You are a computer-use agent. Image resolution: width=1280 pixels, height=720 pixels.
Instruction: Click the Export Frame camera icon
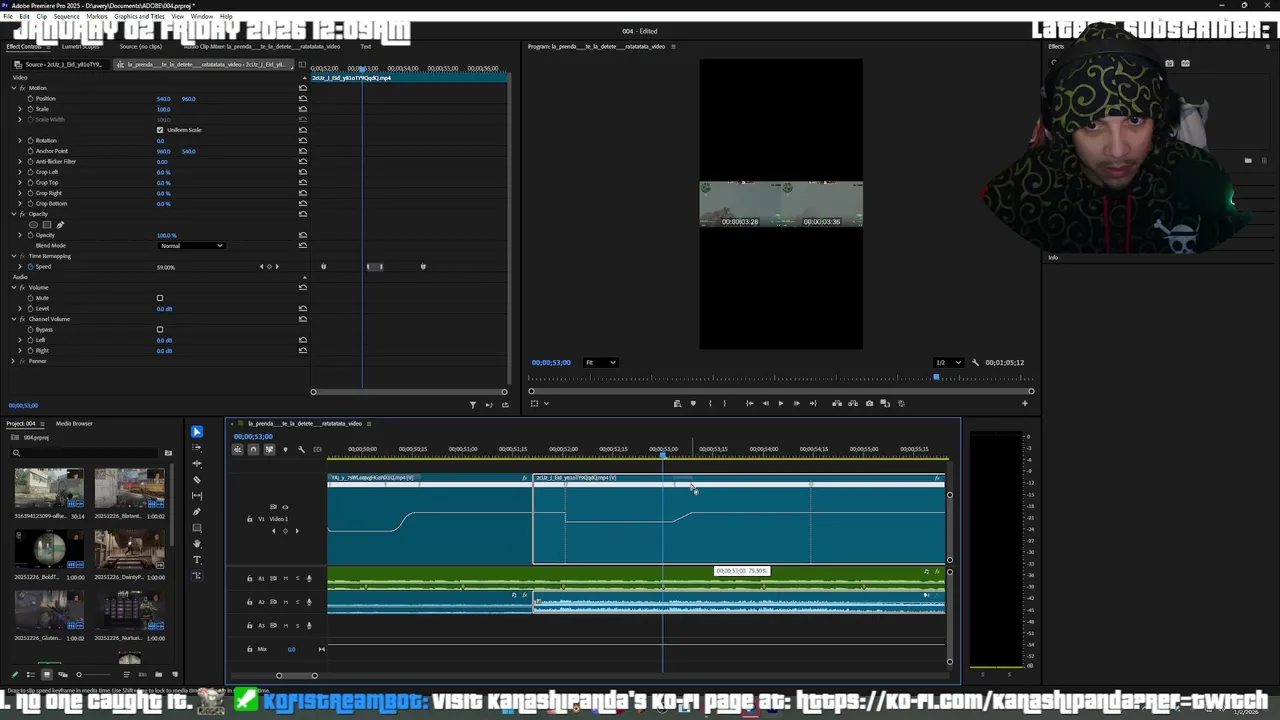click(x=869, y=403)
